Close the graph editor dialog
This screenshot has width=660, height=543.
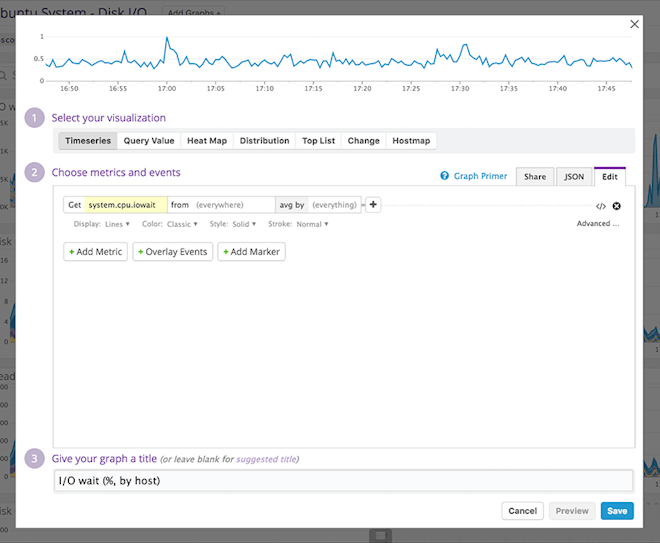[634, 24]
